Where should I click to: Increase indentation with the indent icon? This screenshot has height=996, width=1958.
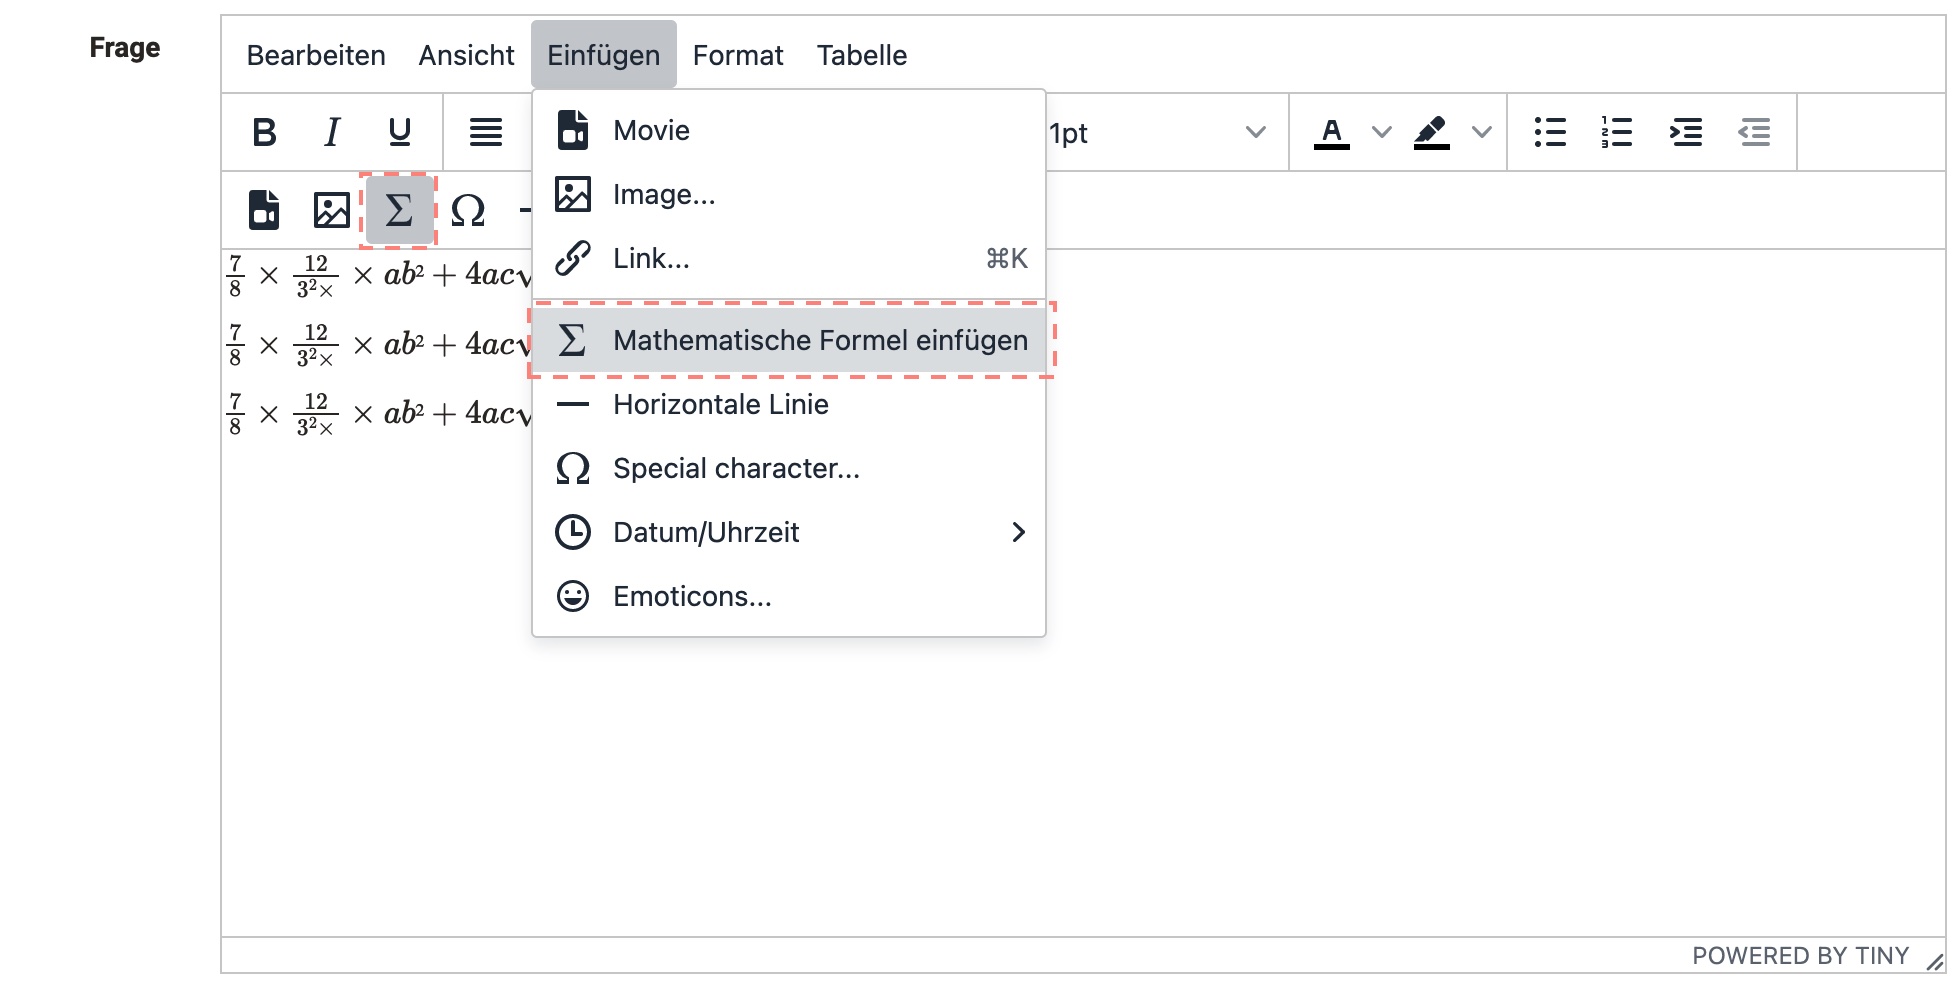coord(1685,132)
